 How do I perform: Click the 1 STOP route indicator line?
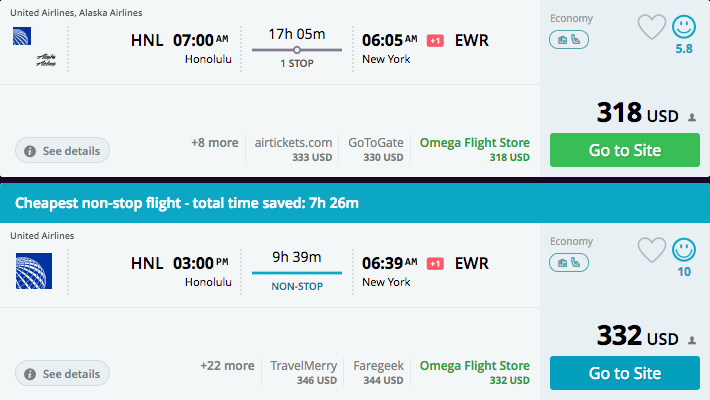[x=297, y=50]
